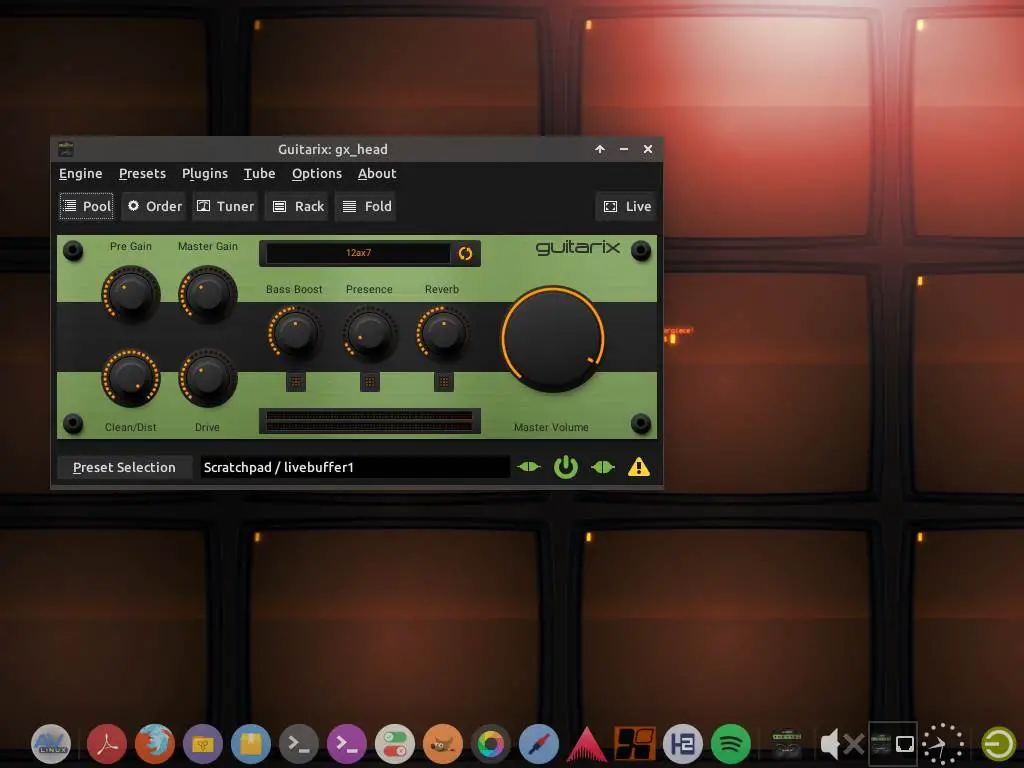Launch the purple terminal from dock
This screenshot has height=768, width=1024.
point(347,743)
